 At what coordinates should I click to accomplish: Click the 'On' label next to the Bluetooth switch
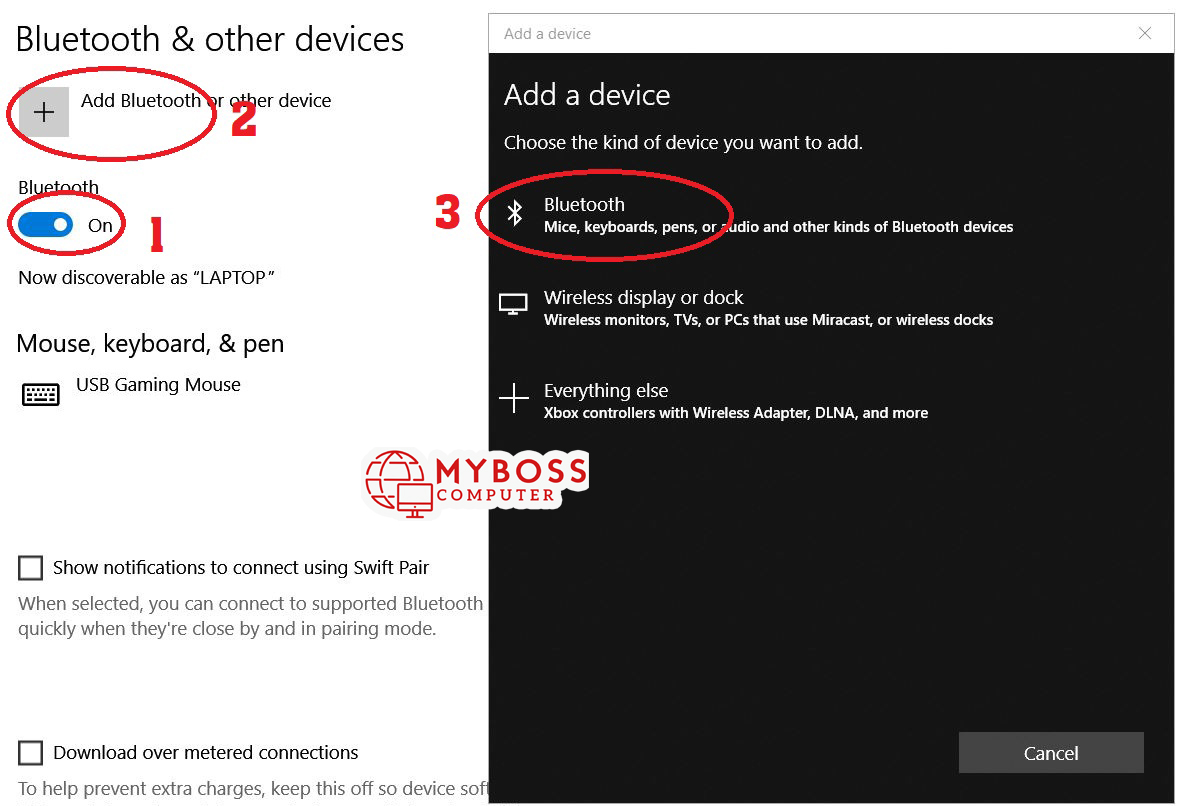pyautogui.click(x=100, y=226)
